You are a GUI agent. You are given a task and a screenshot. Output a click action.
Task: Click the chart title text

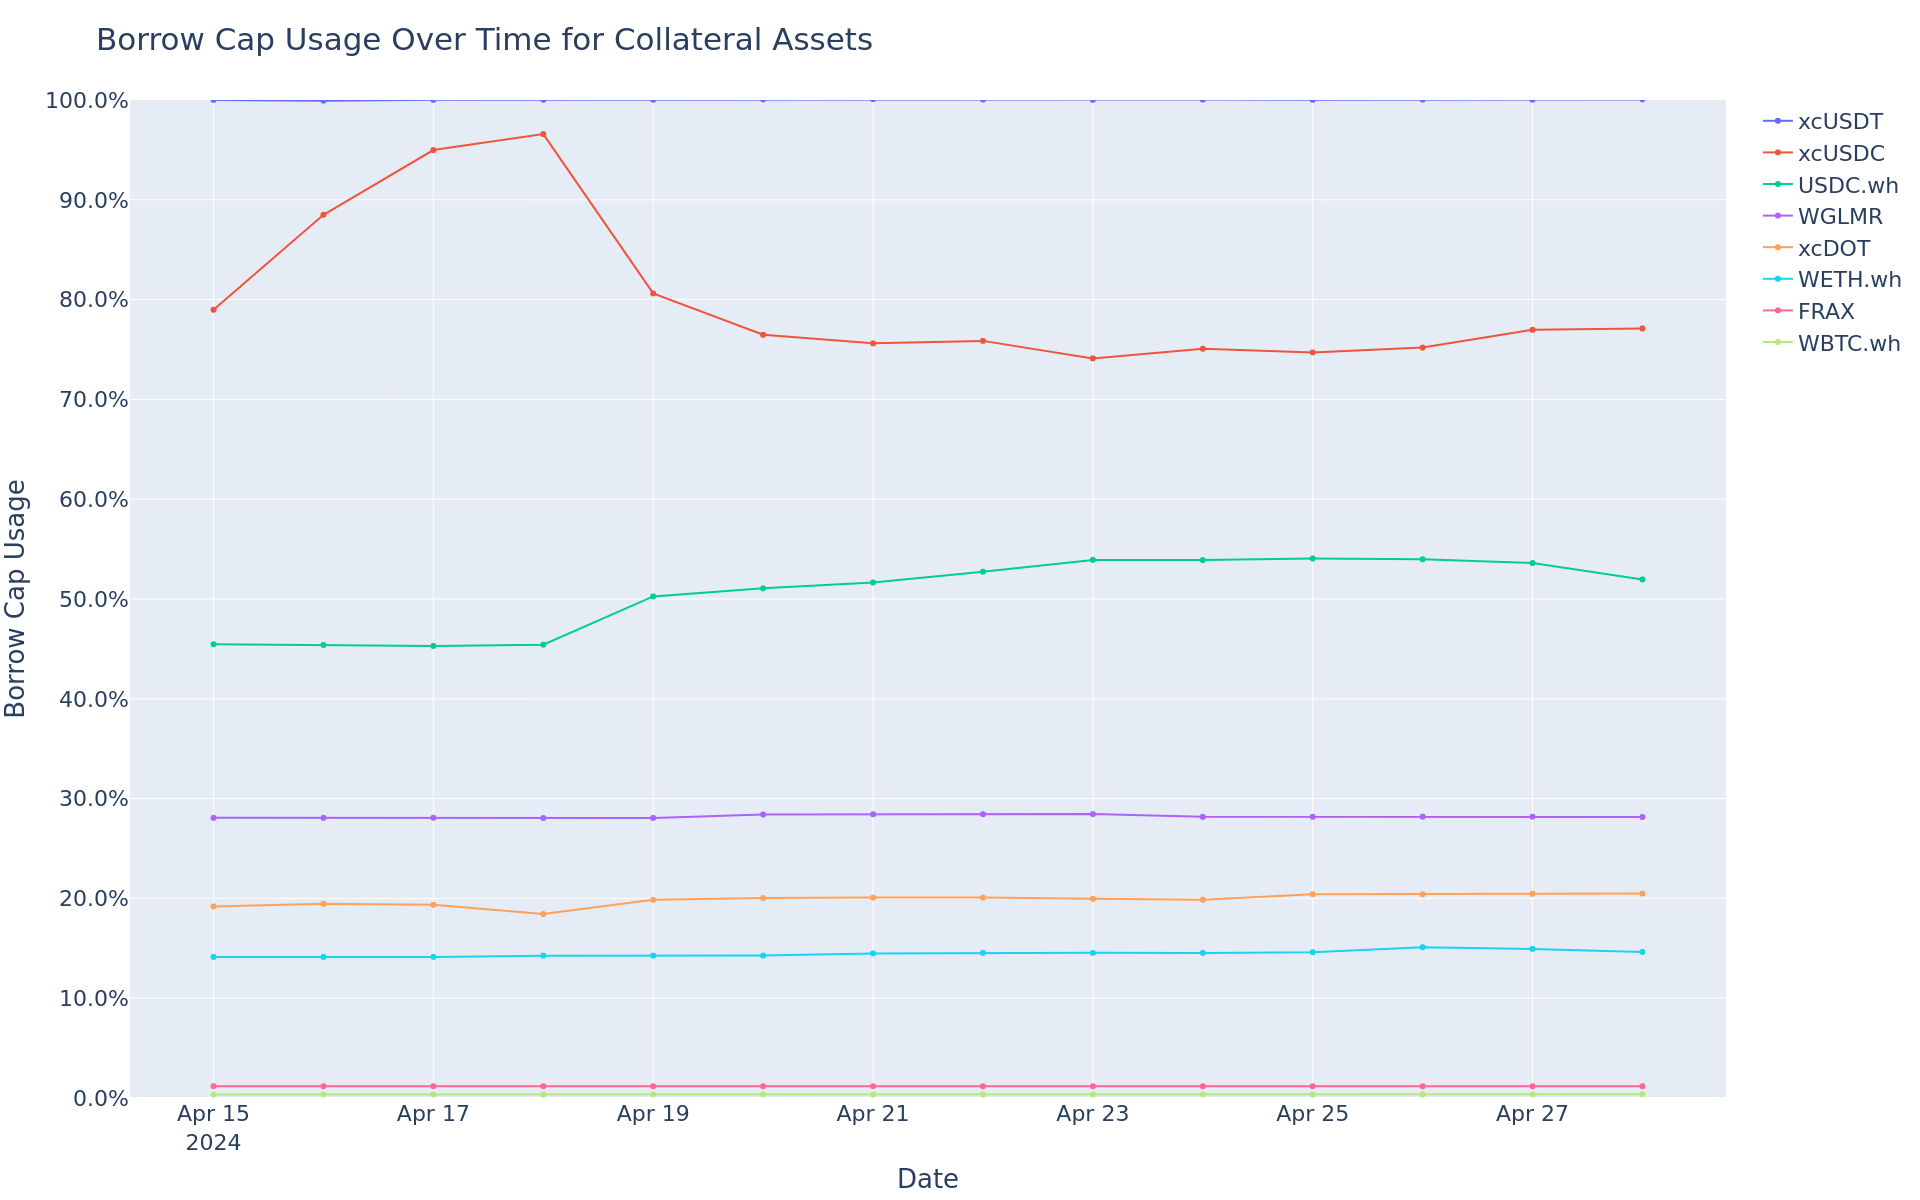click(484, 40)
